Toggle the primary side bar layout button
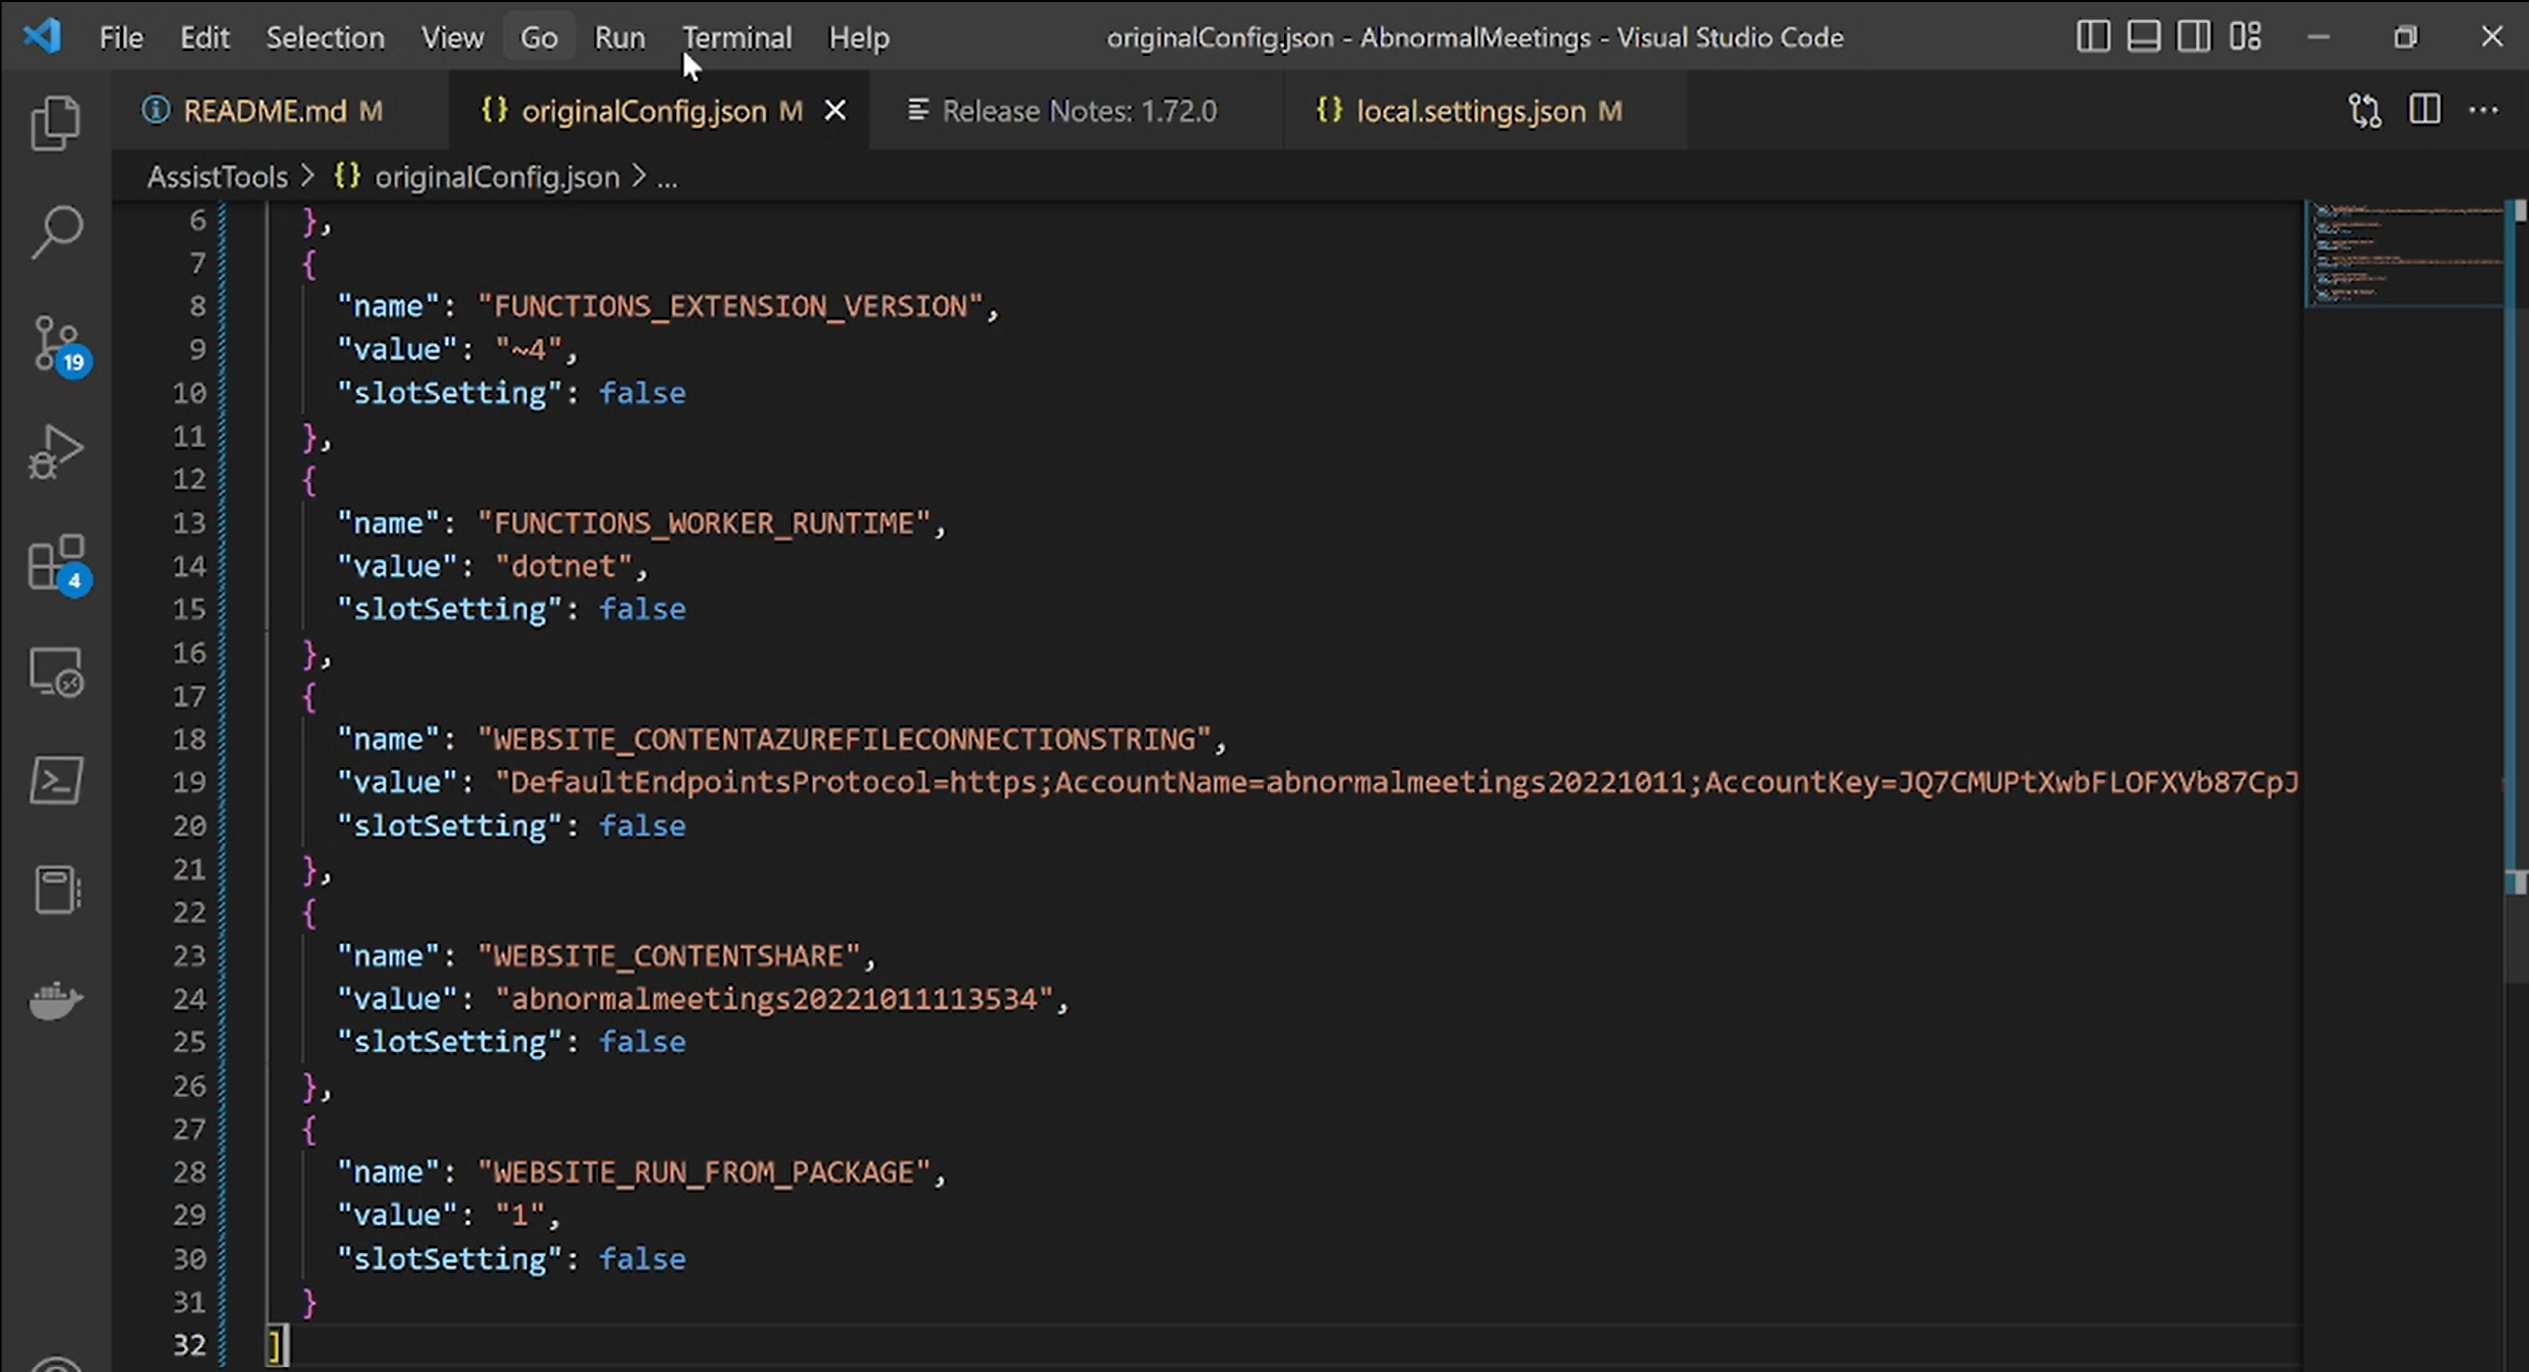This screenshot has width=2529, height=1372. click(2093, 37)
